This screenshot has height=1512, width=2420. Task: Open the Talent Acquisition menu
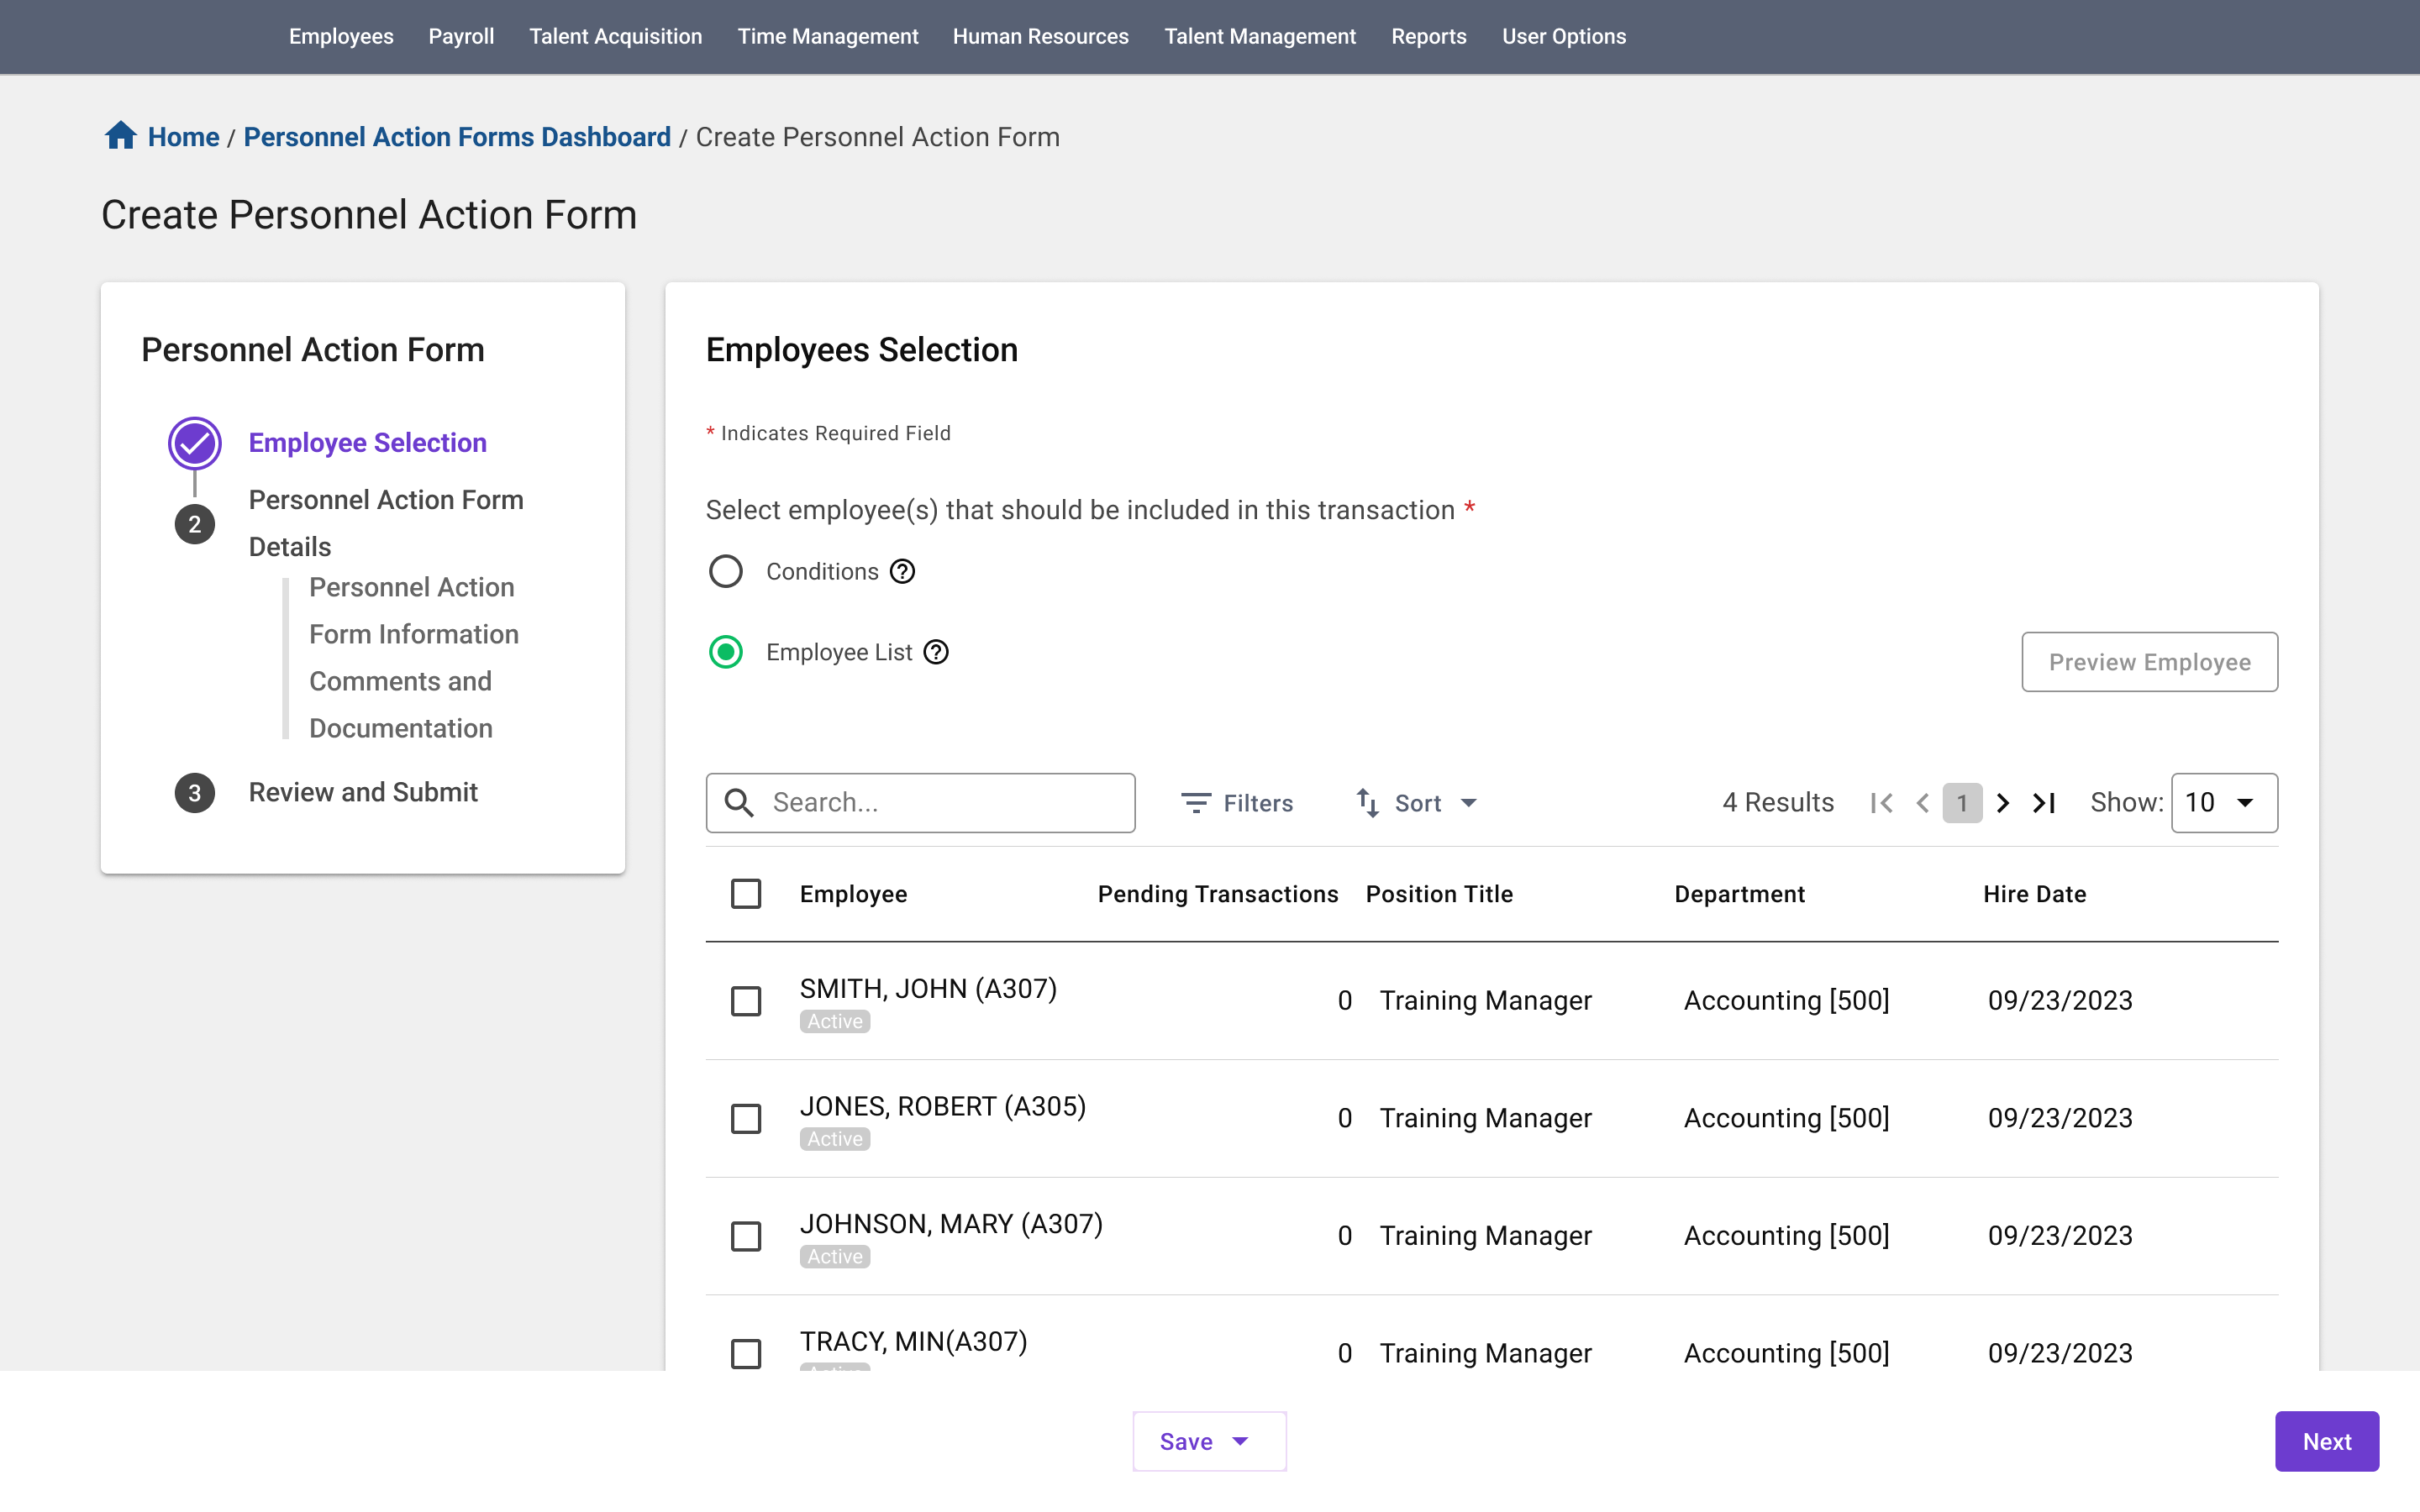(x=615, y=36)
